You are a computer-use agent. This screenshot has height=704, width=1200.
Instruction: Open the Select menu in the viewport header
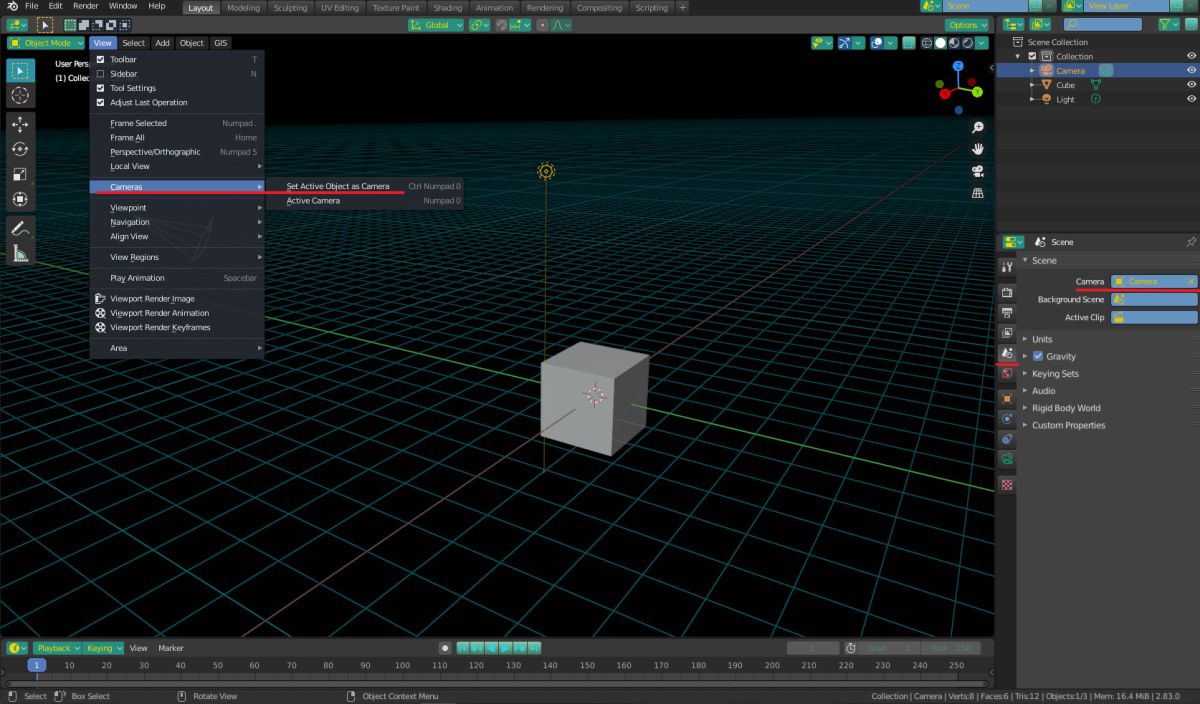(x=134, y=43)
